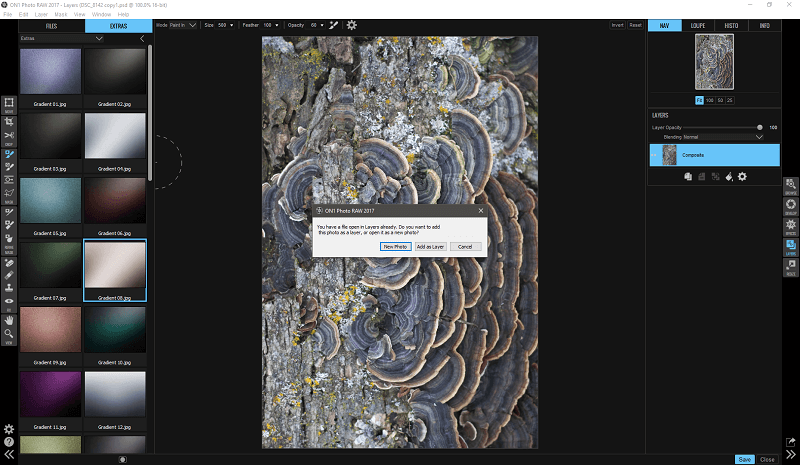Image resolution: width=800 pixels, height=465 pixels.
Task: Select the Masking Brush tool
Action: (x=9, y=154)
